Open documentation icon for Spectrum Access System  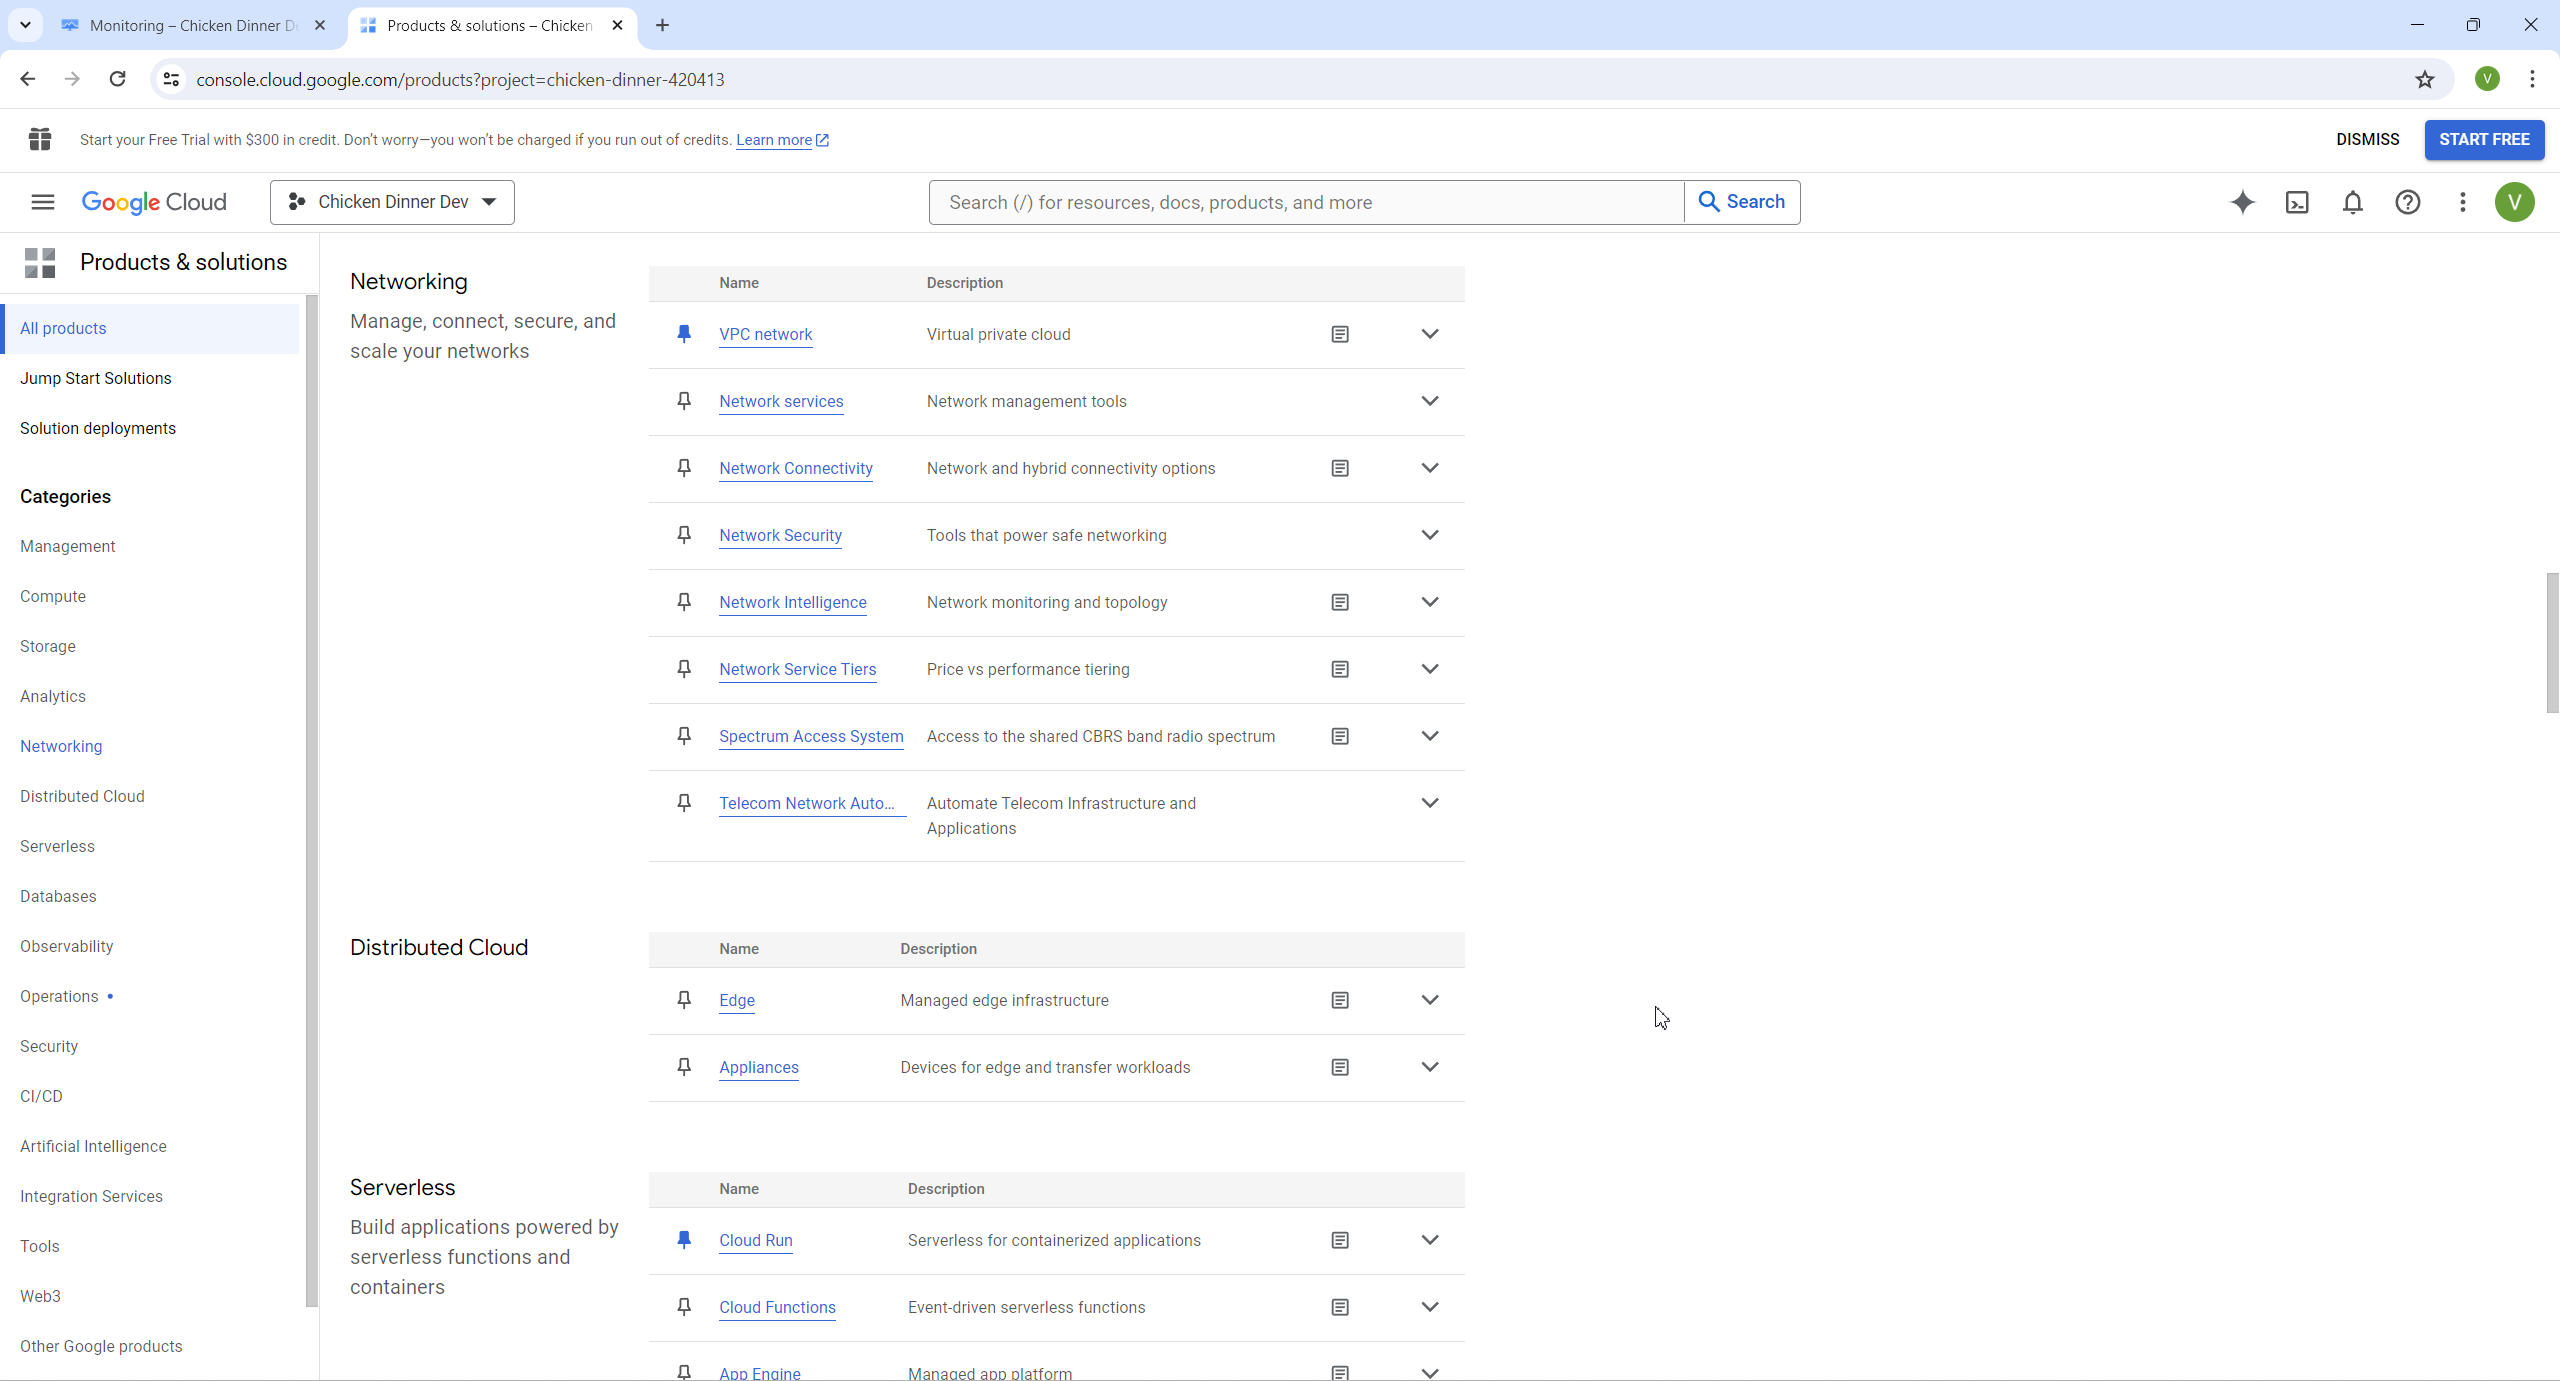point(1340,736)
